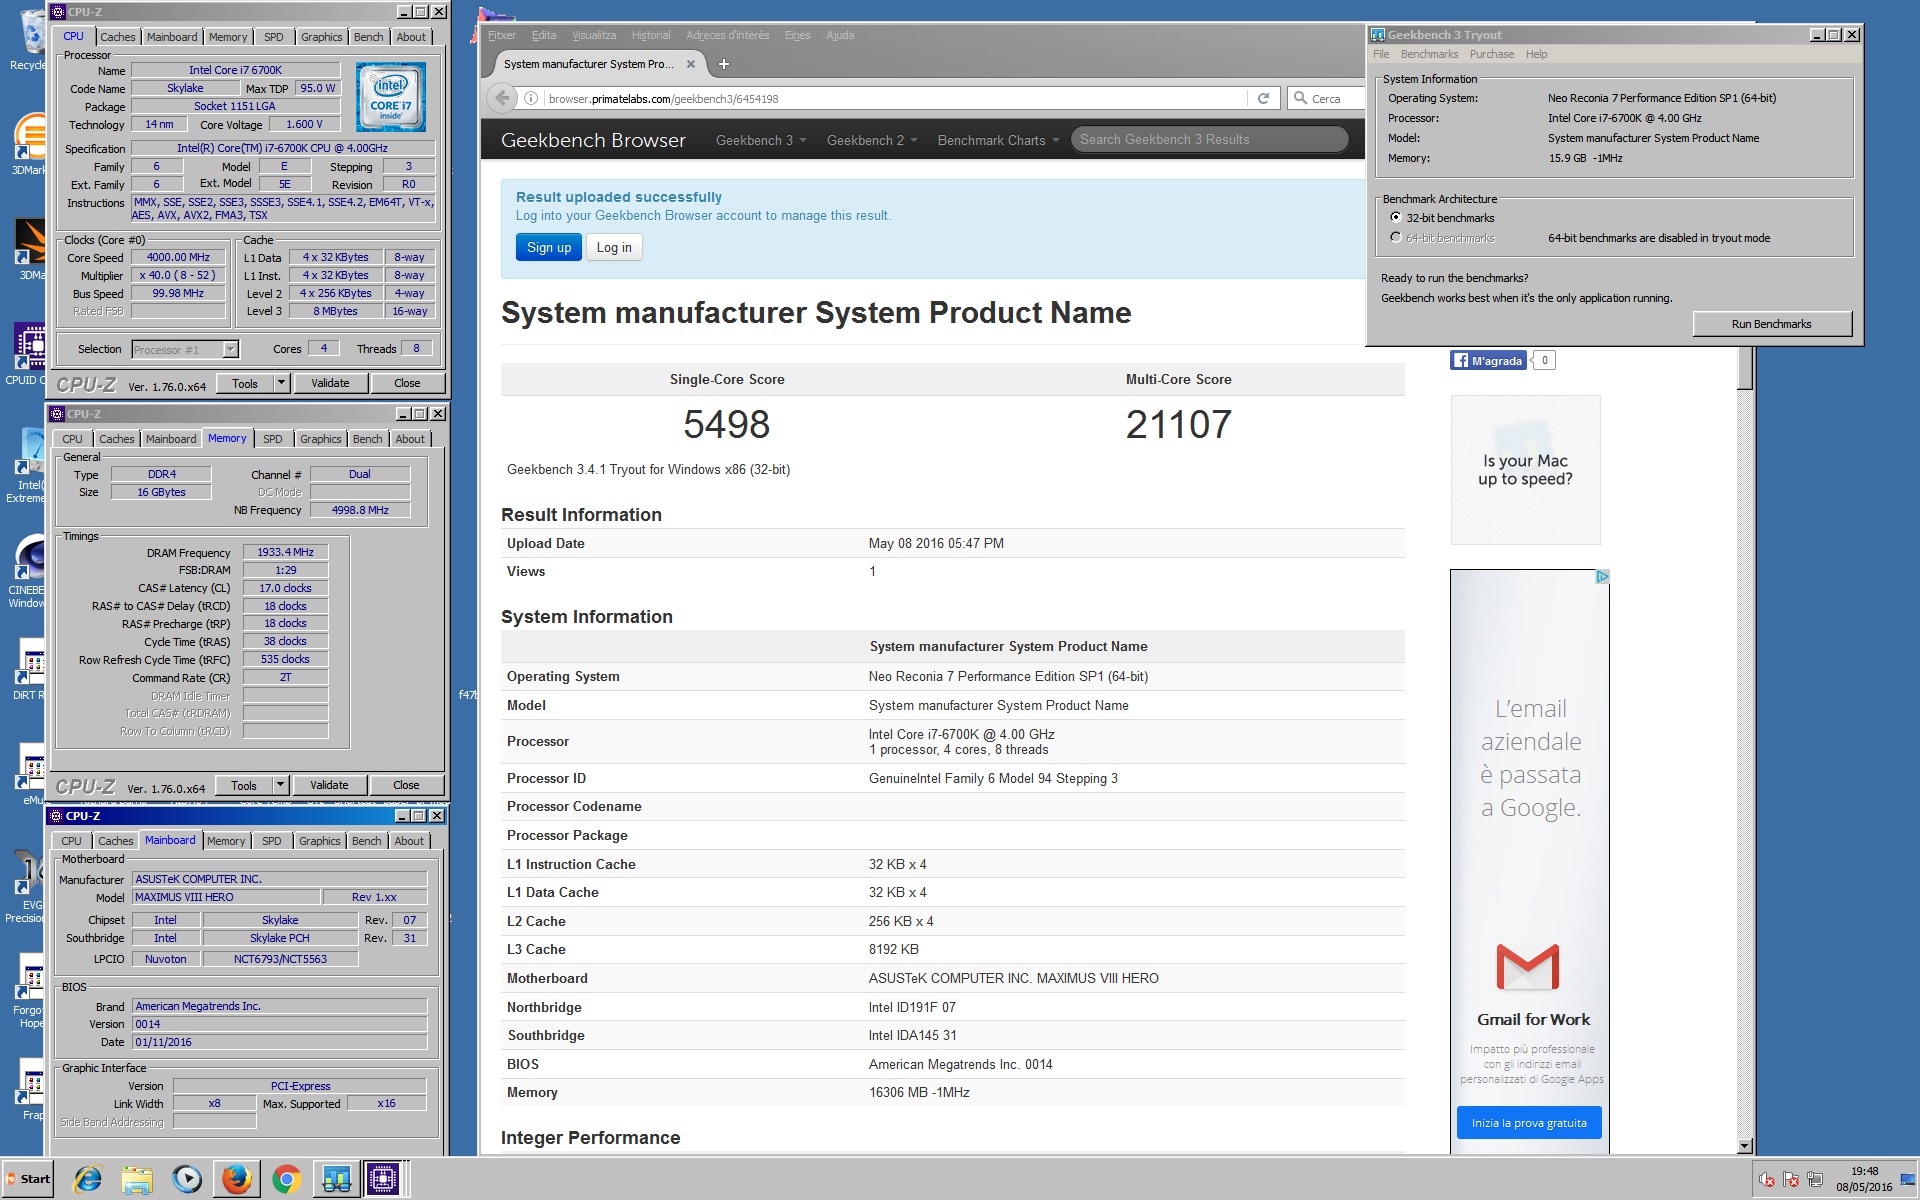Open Processor #1 selection dropdown
This screenshot has height=1200, width=1920.
pos(185,349)
